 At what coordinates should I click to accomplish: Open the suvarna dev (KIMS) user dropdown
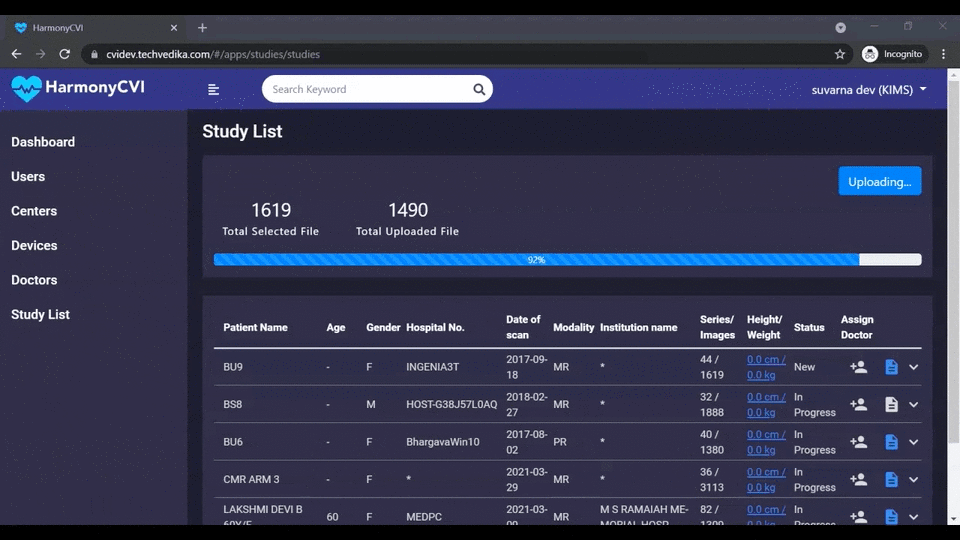[869, 90]
